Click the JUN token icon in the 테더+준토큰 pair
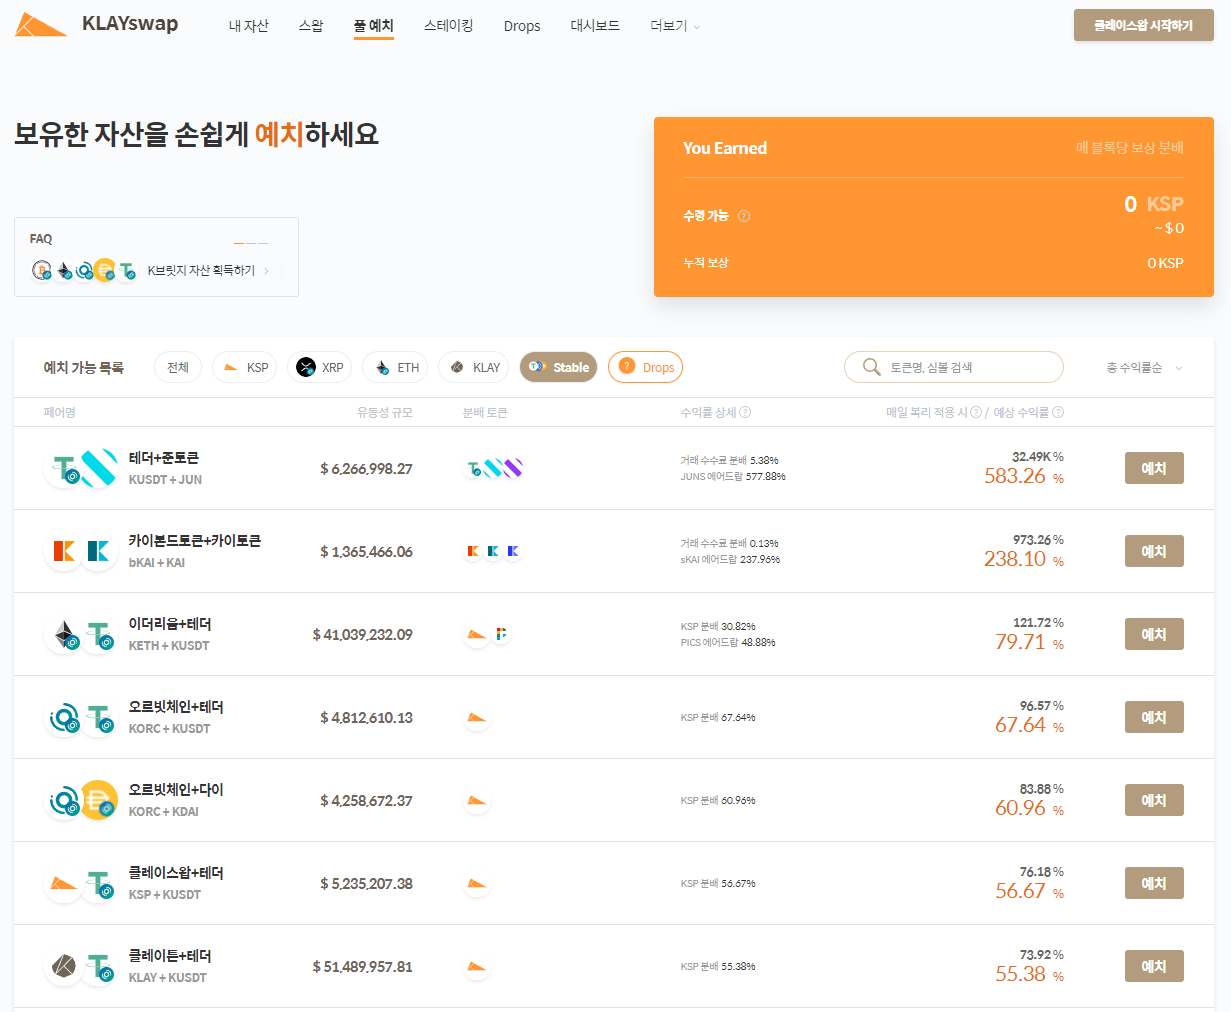1231x1012 pixels. pos(99,468)
